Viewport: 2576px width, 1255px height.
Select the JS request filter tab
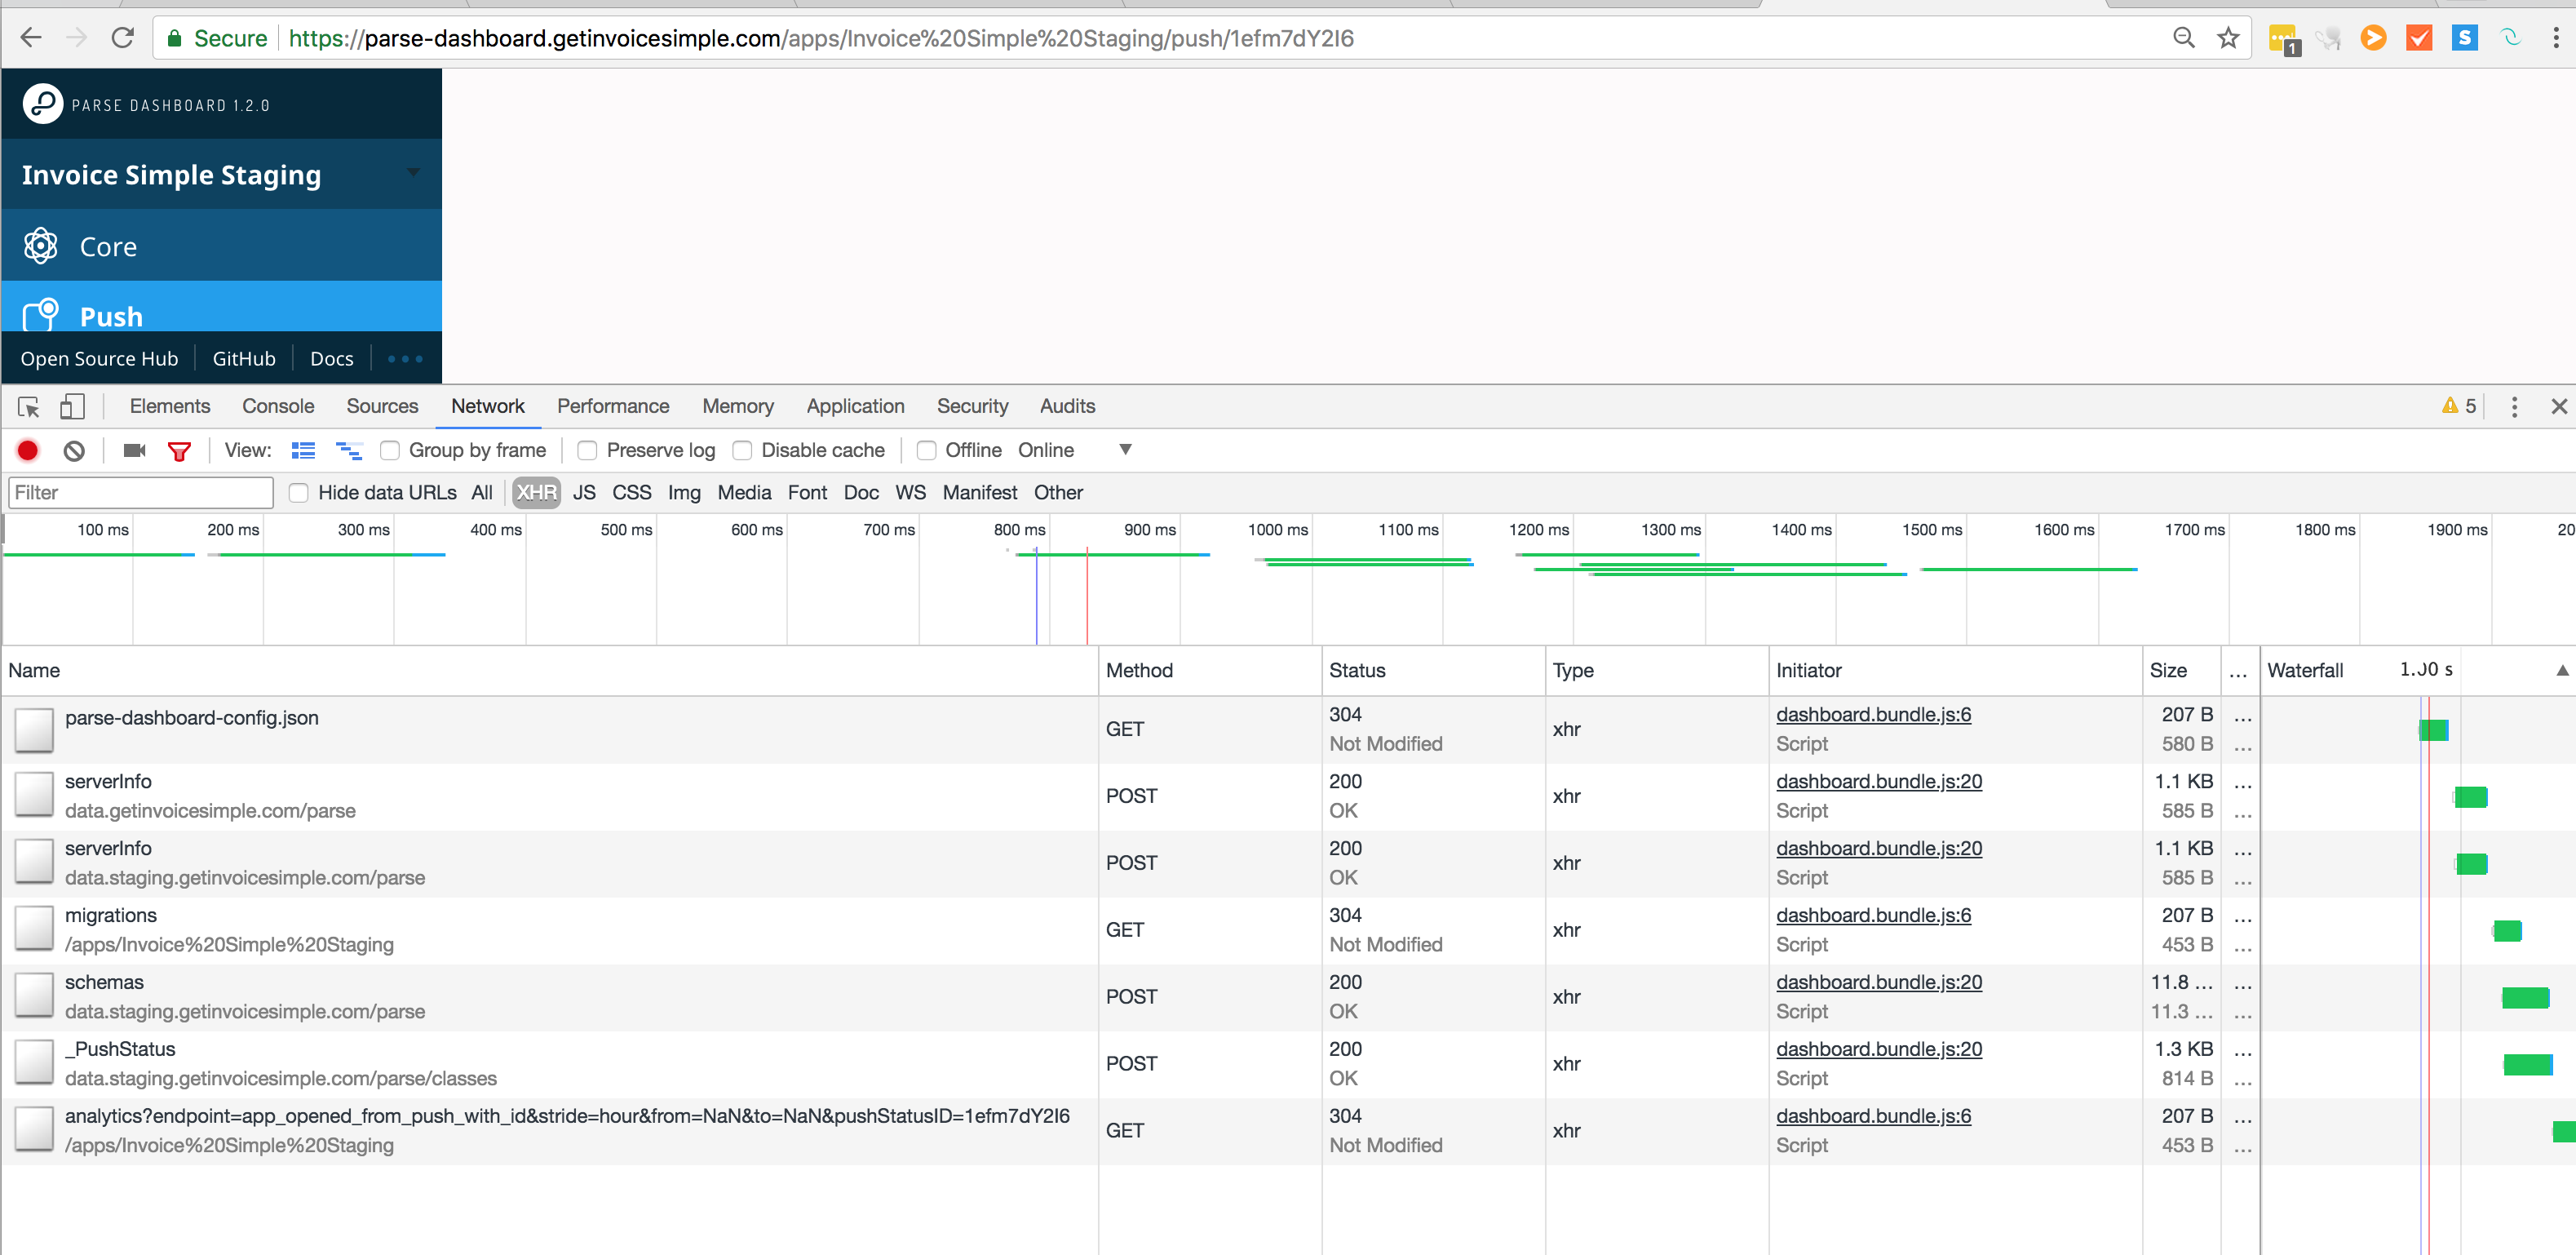[584, 492]
